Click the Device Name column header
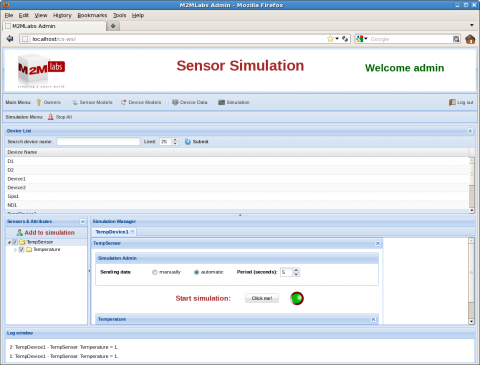 click(237, 152)
